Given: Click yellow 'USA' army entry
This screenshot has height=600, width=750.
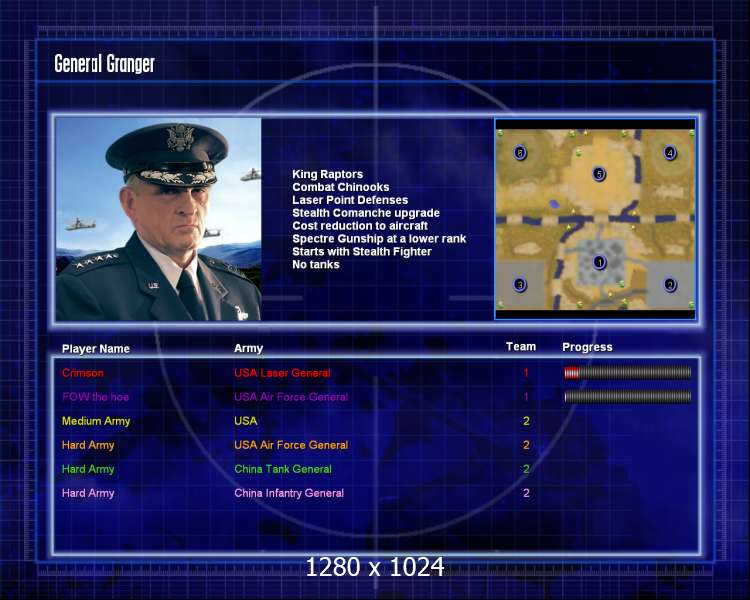Looking at the screenshot, I should pyautogui.click(x=245, y=421).
